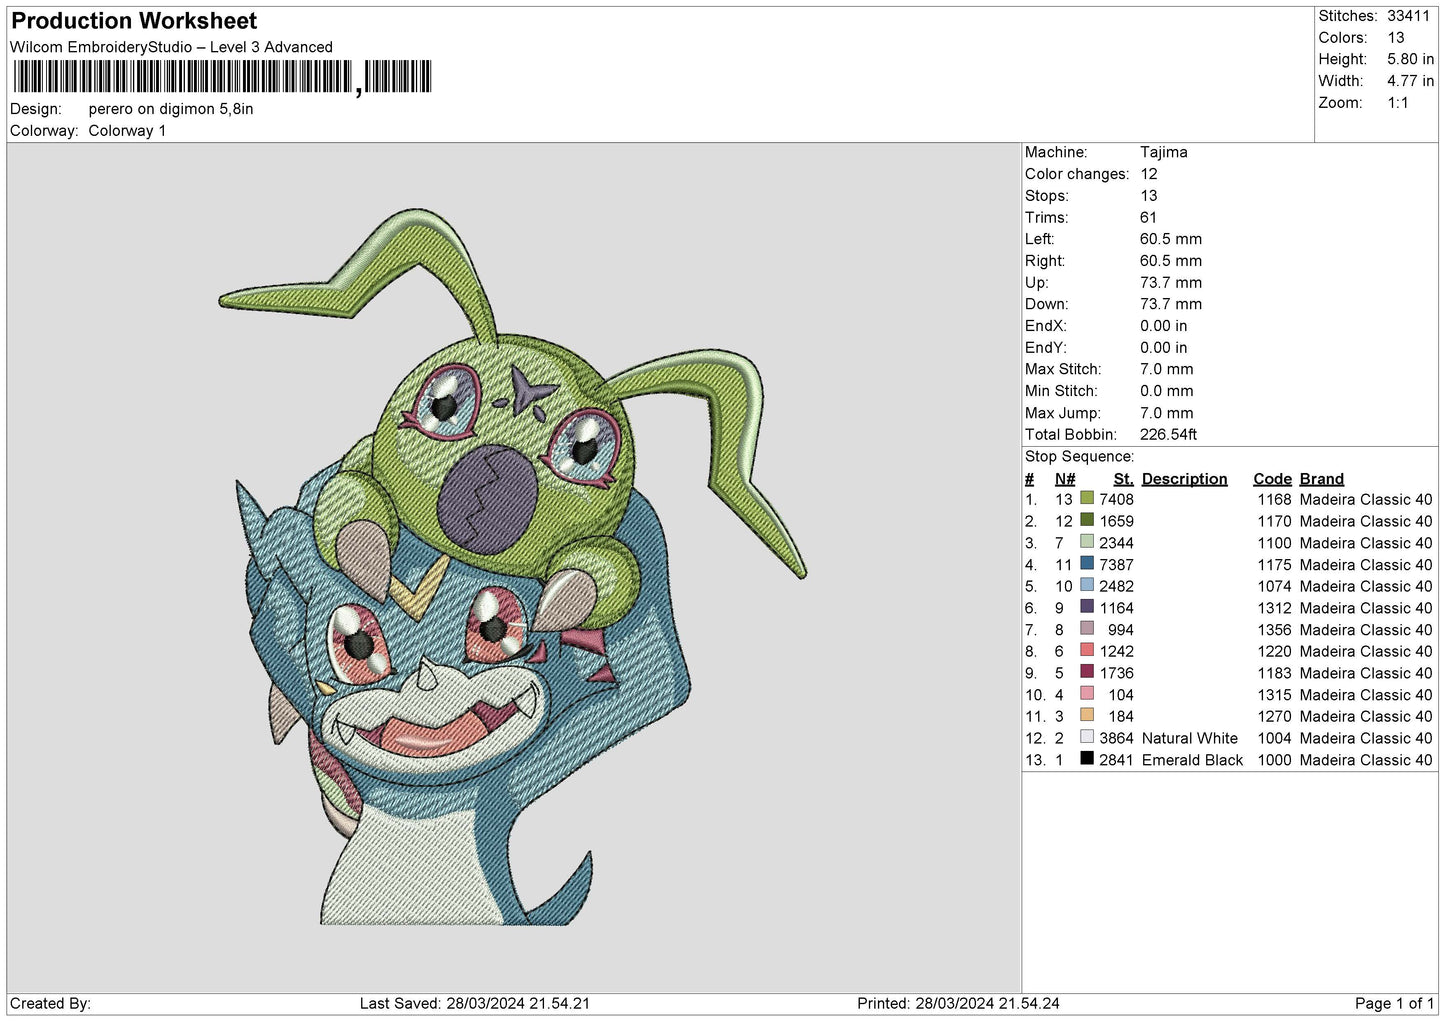Image resolution: width=1445 pixels, height=1021 pixels.
Task: Click the light blue swatch for thread 1074
Action: coord(1087,585)
